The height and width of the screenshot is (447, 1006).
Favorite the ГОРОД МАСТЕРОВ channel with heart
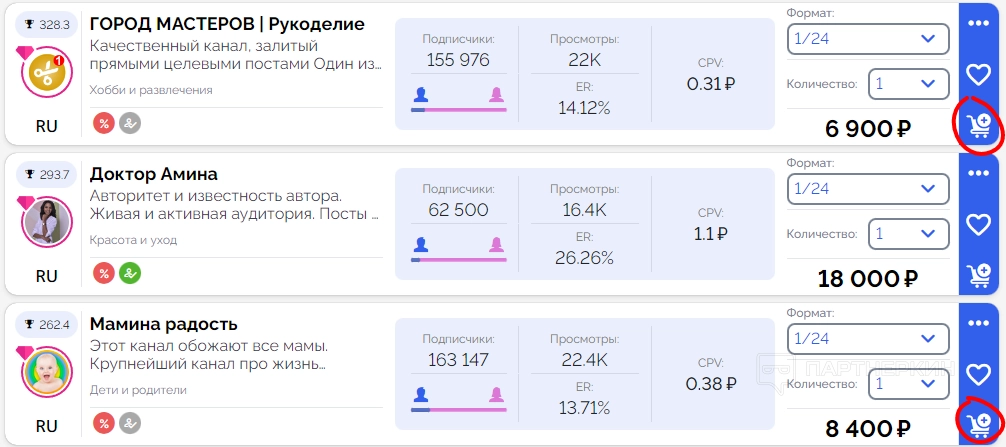coord(978,74)
